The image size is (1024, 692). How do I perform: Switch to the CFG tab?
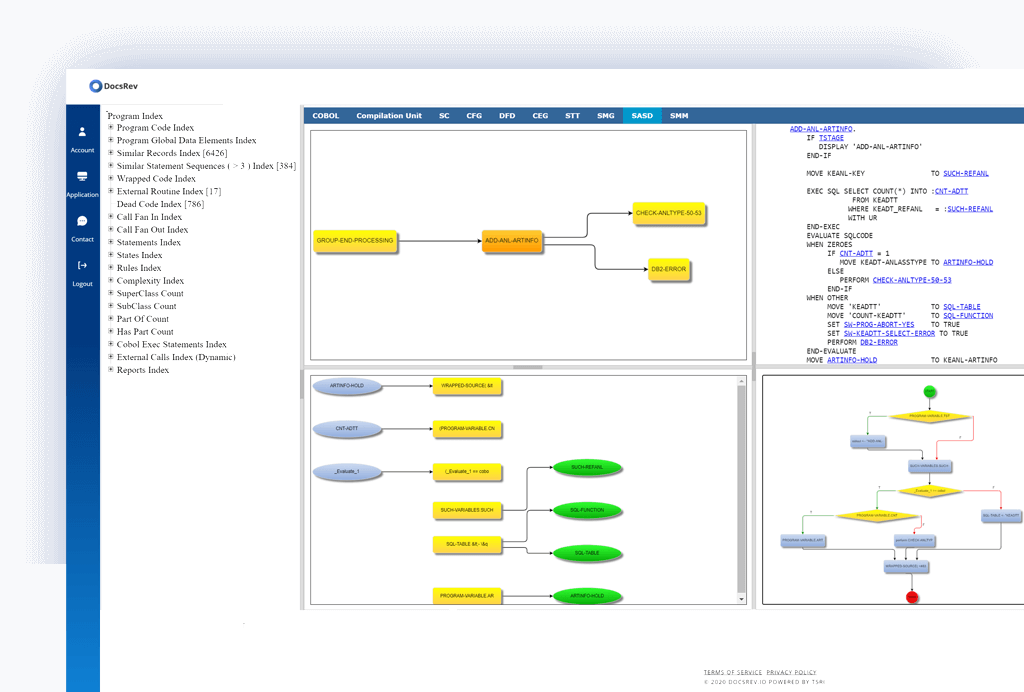tap(474, 116)
